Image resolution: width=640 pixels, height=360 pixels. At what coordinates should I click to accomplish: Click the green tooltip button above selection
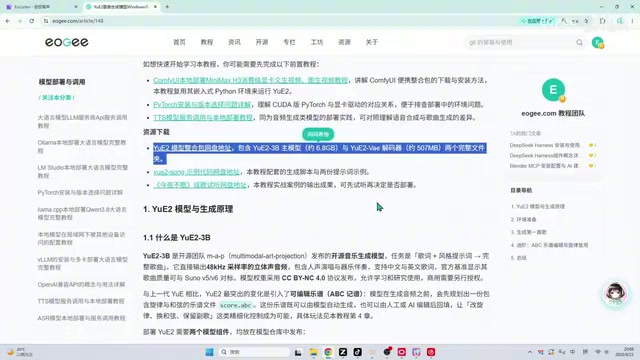click(x=318, y=134)
